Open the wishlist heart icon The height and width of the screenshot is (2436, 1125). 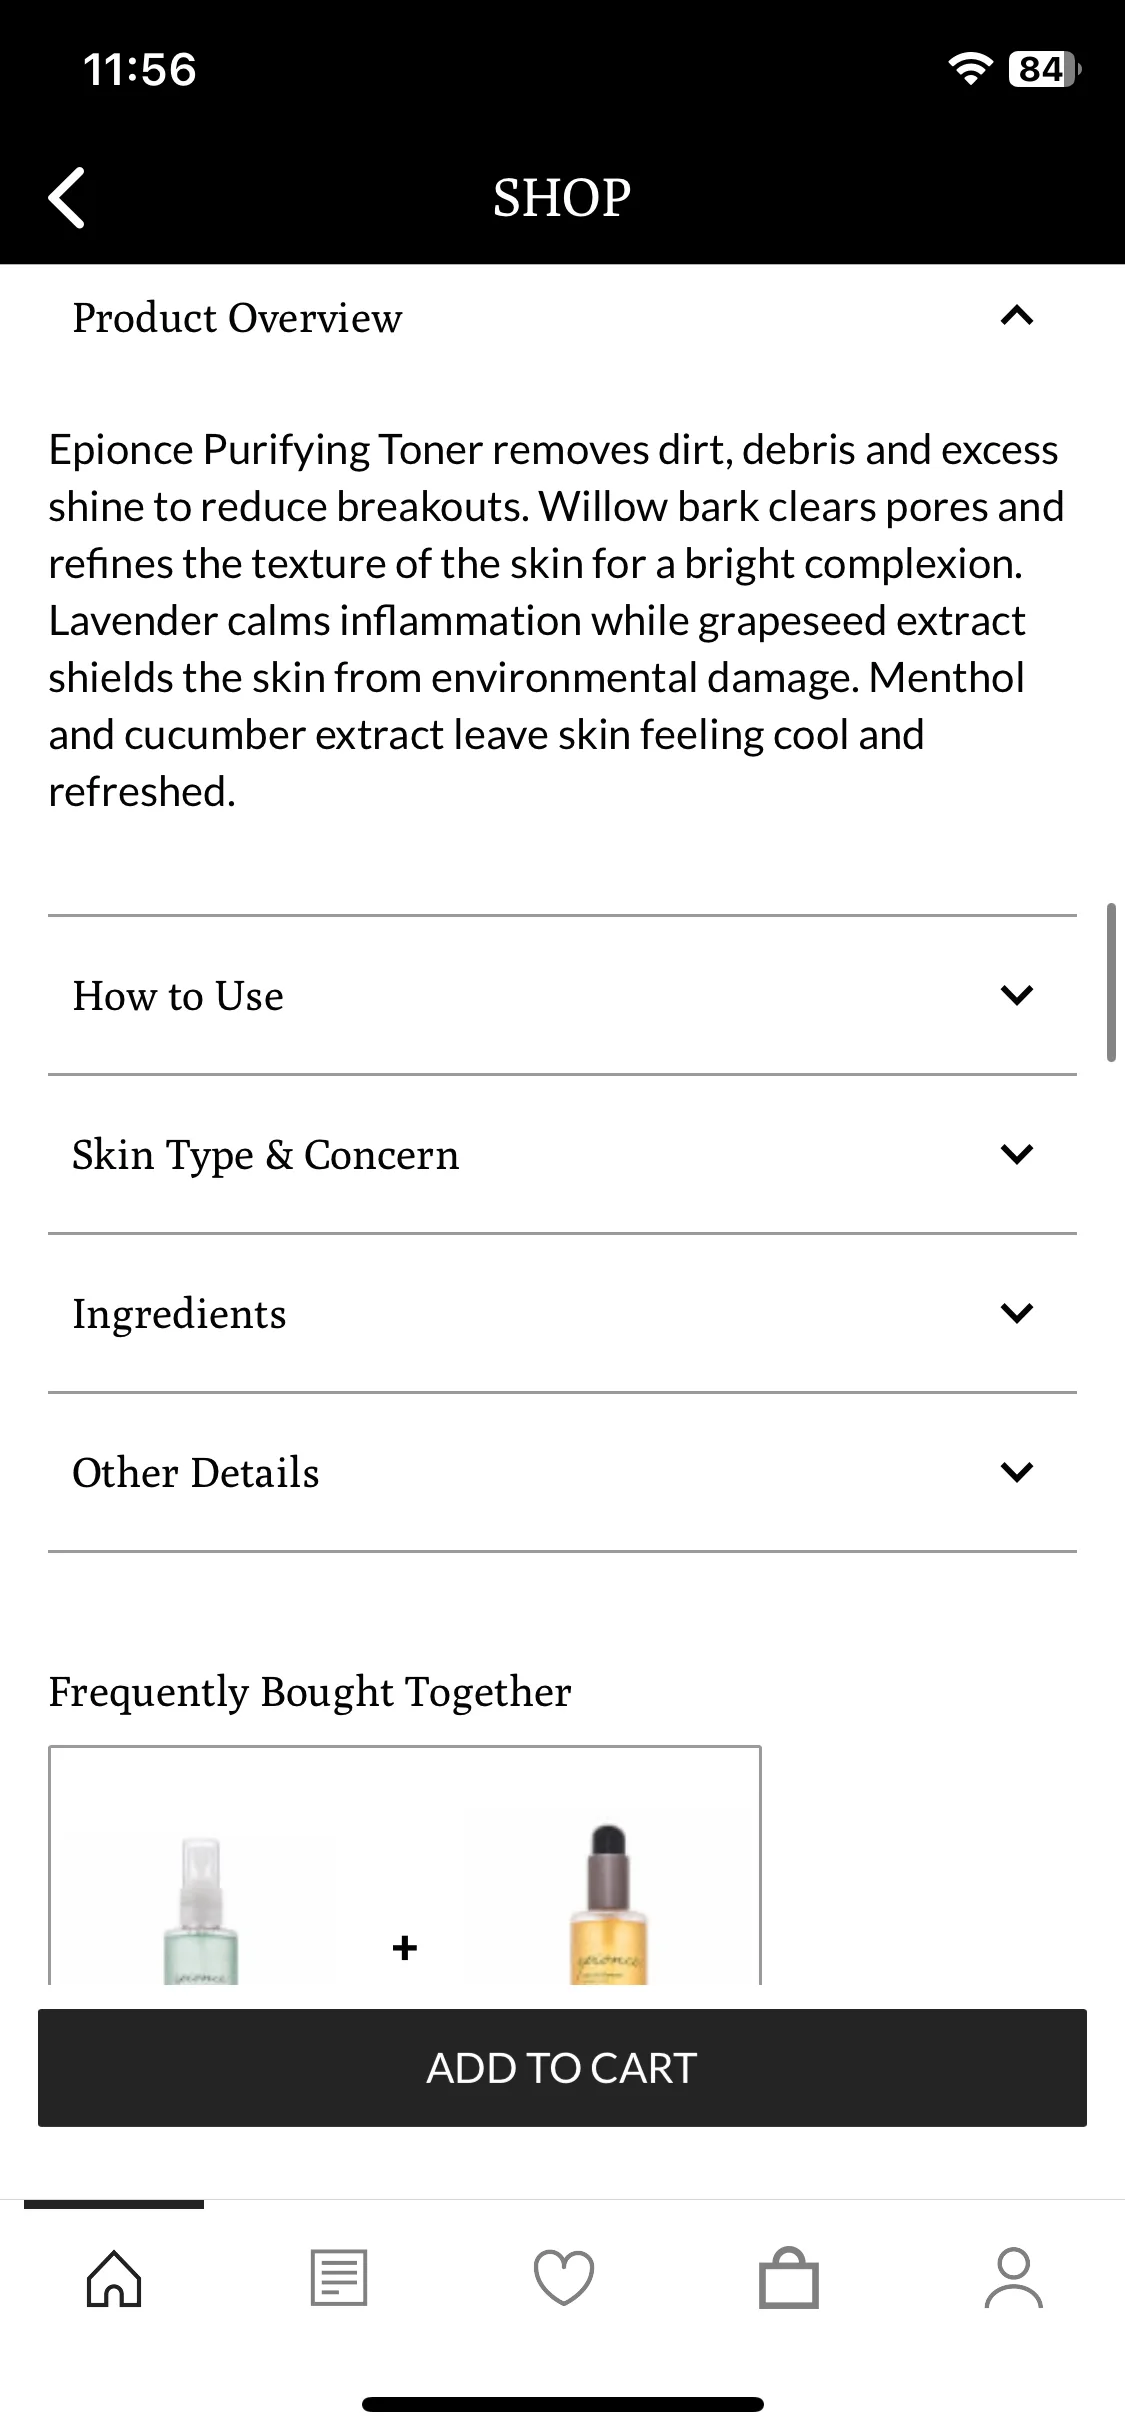click(x=564, y=2278)
